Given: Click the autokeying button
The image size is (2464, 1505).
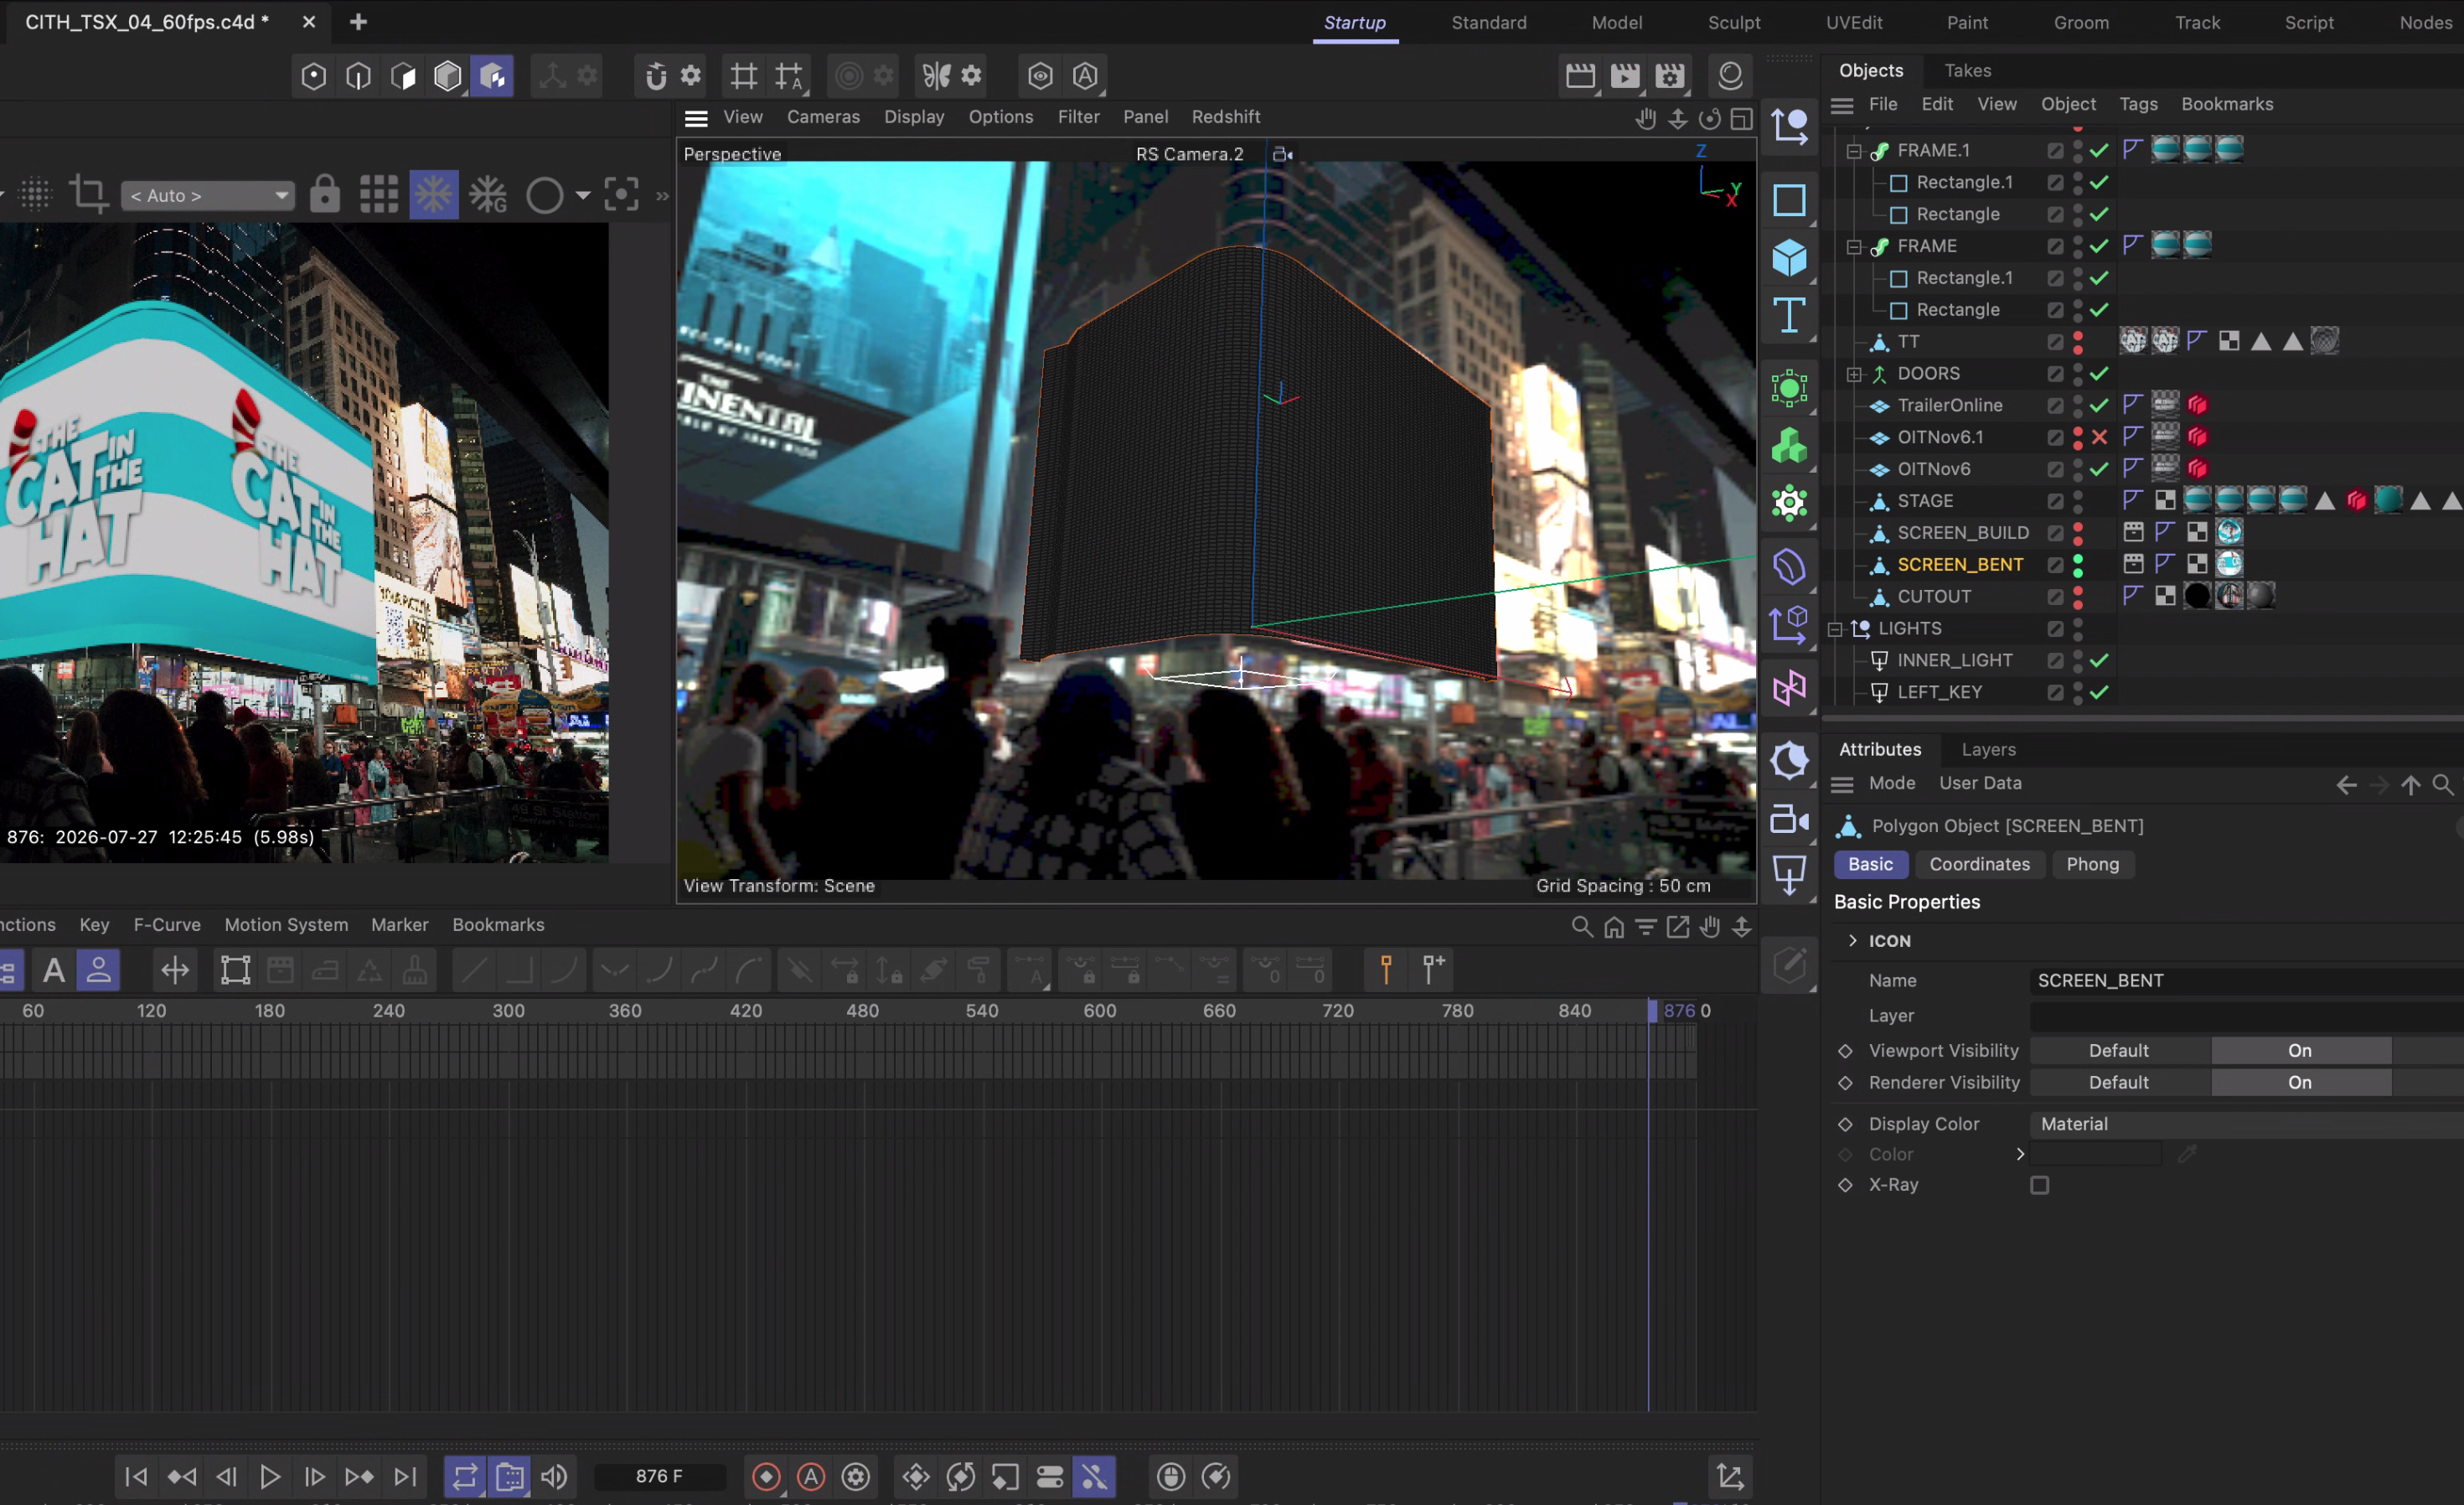Looking at the screenshot, I should [x=811, y=1476].
